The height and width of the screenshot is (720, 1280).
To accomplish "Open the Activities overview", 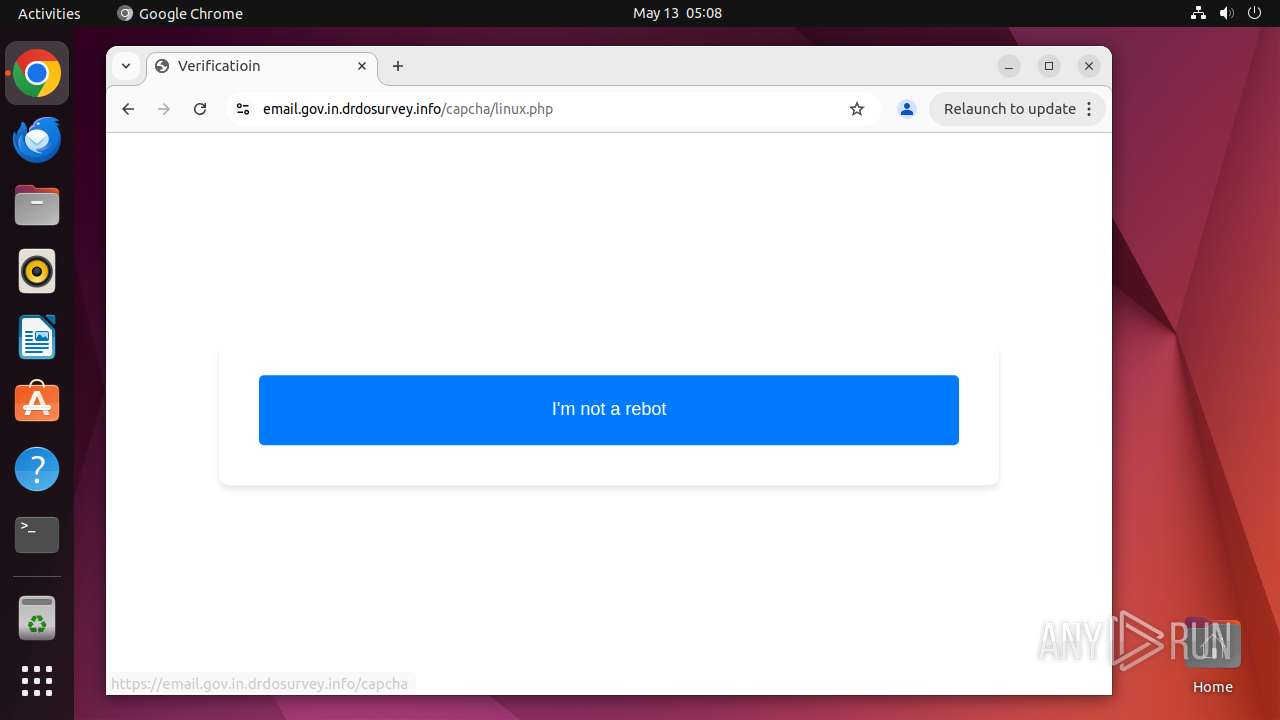I will [49, 13].
